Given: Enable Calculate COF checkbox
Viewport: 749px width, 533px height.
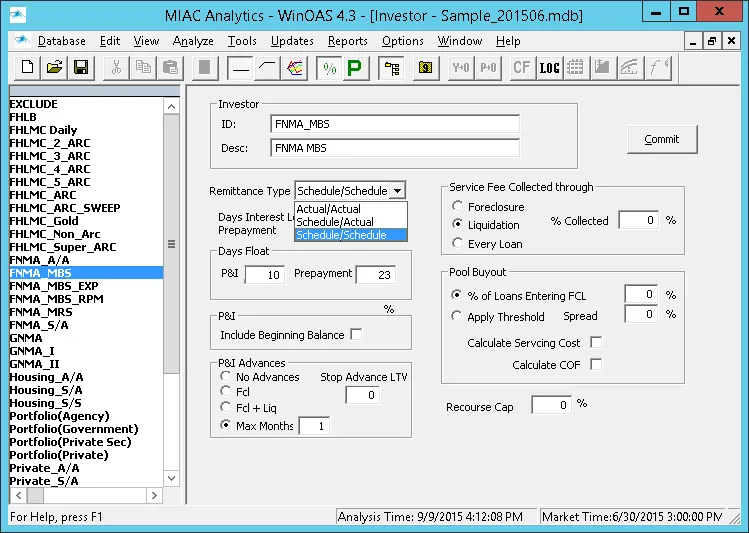Looking at the screenshot, I should click(596, 364).
